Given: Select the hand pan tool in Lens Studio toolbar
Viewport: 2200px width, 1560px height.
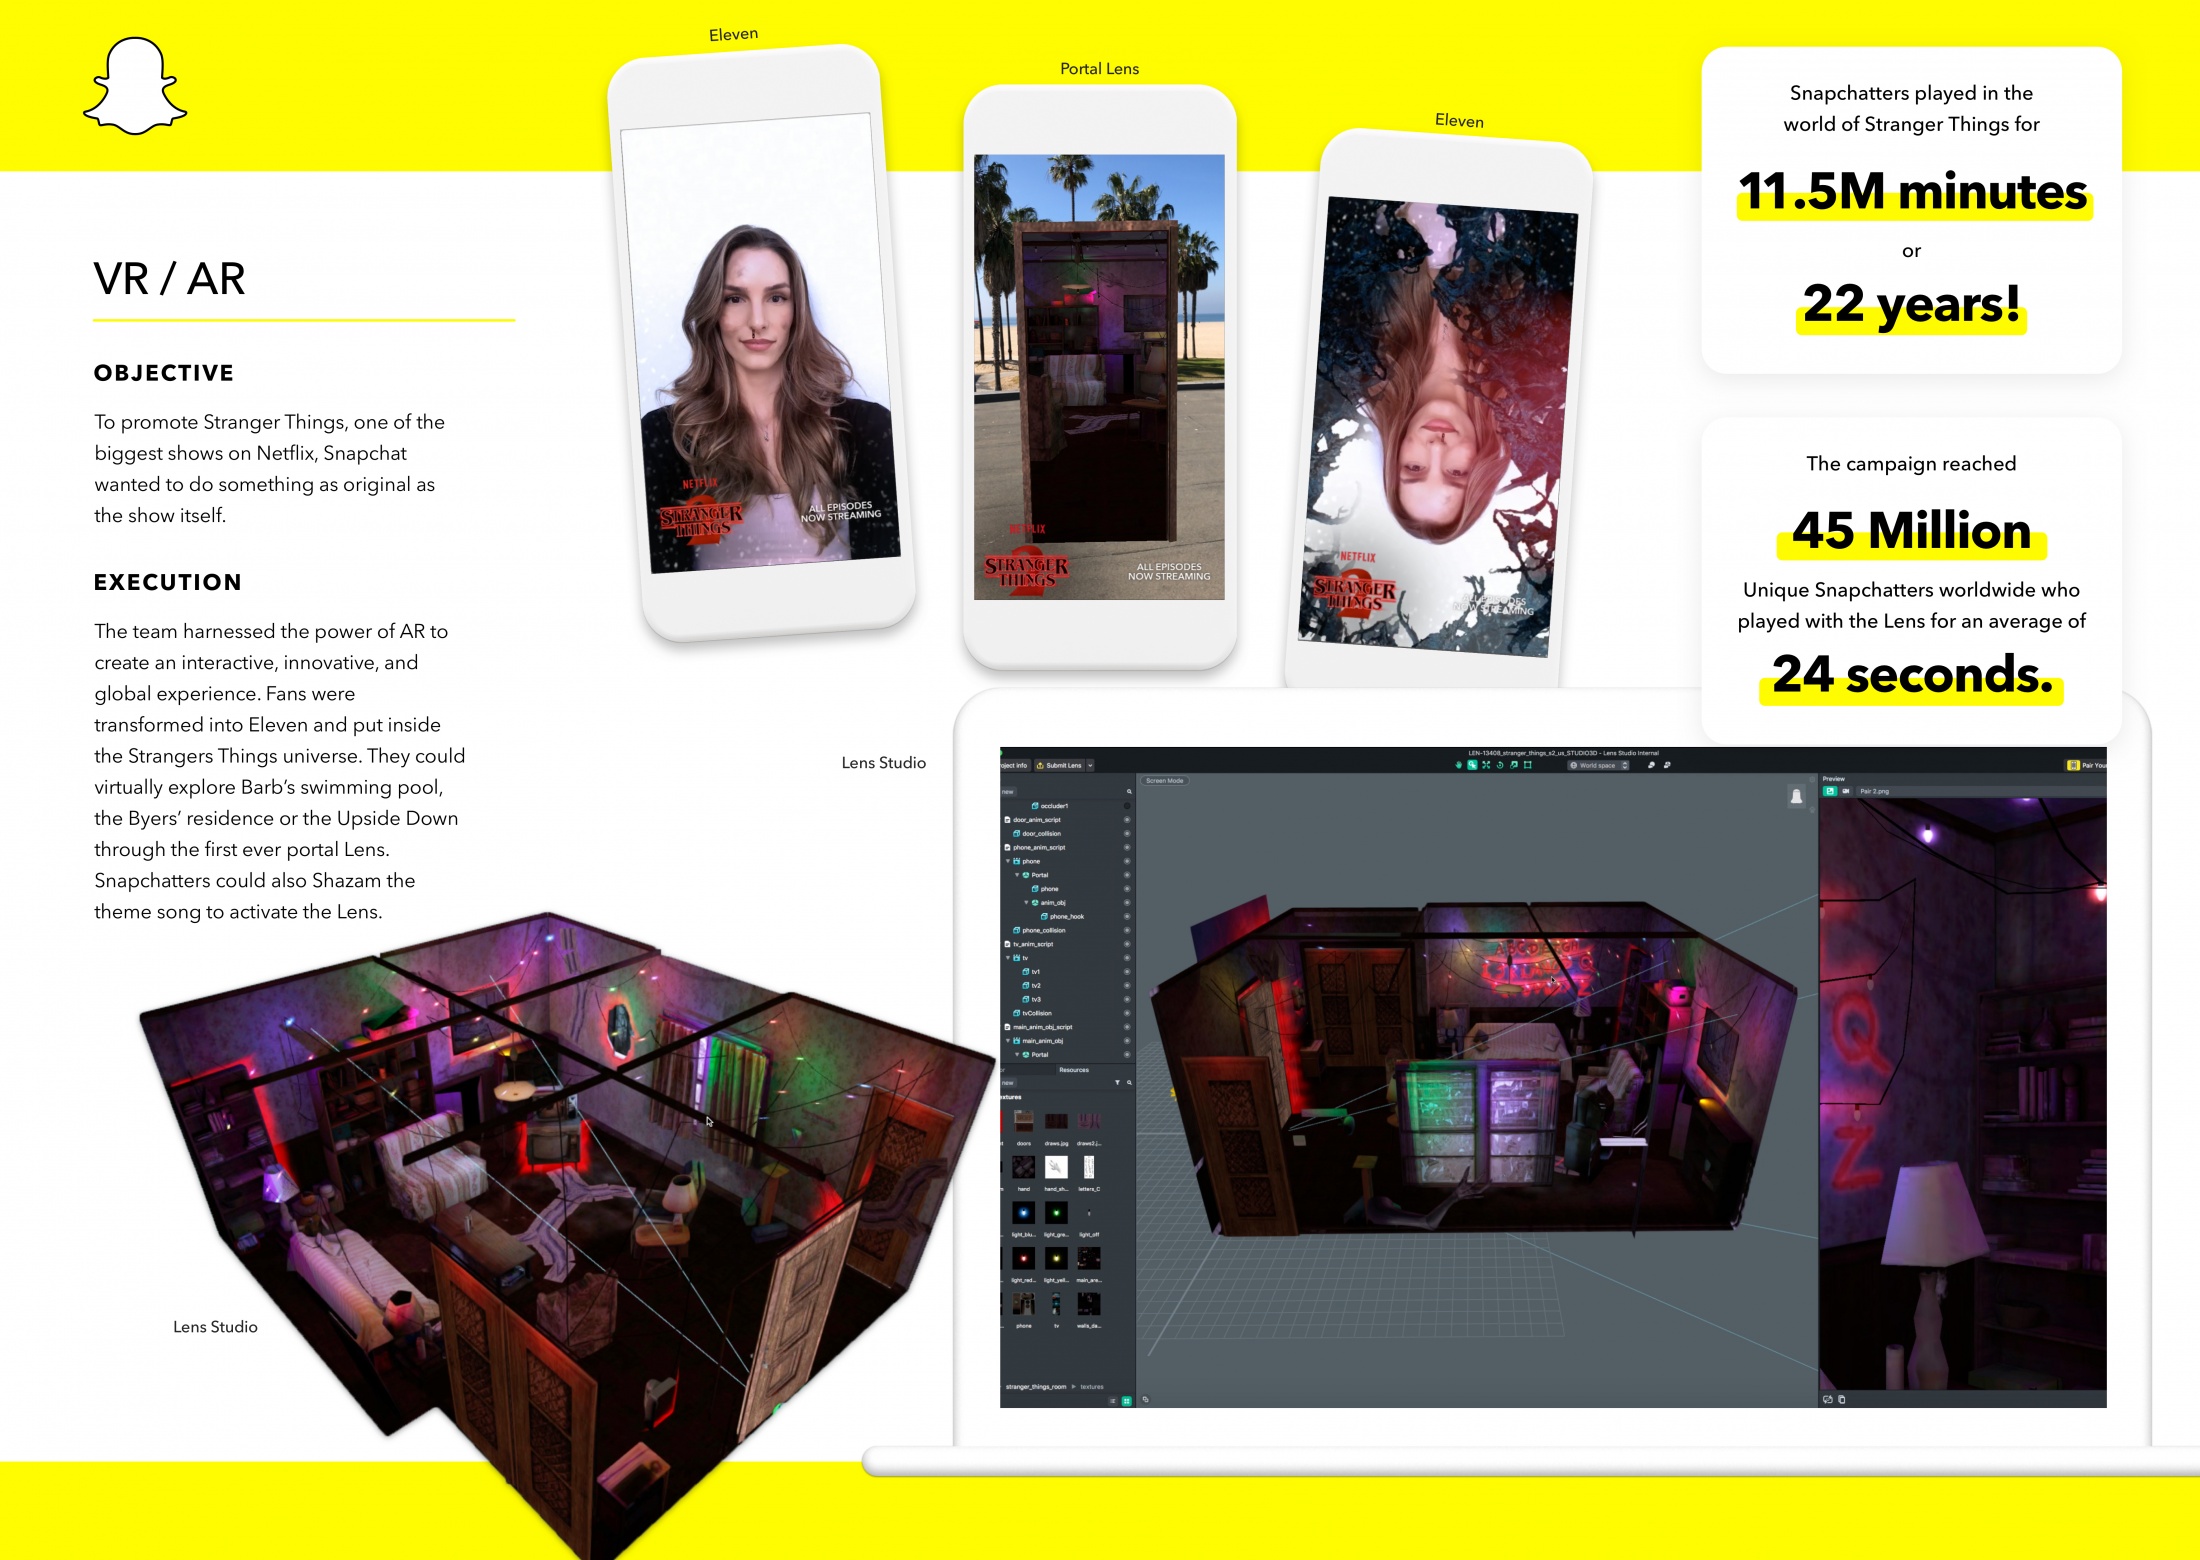Looking at the screenshot, I should point(1458,765).
